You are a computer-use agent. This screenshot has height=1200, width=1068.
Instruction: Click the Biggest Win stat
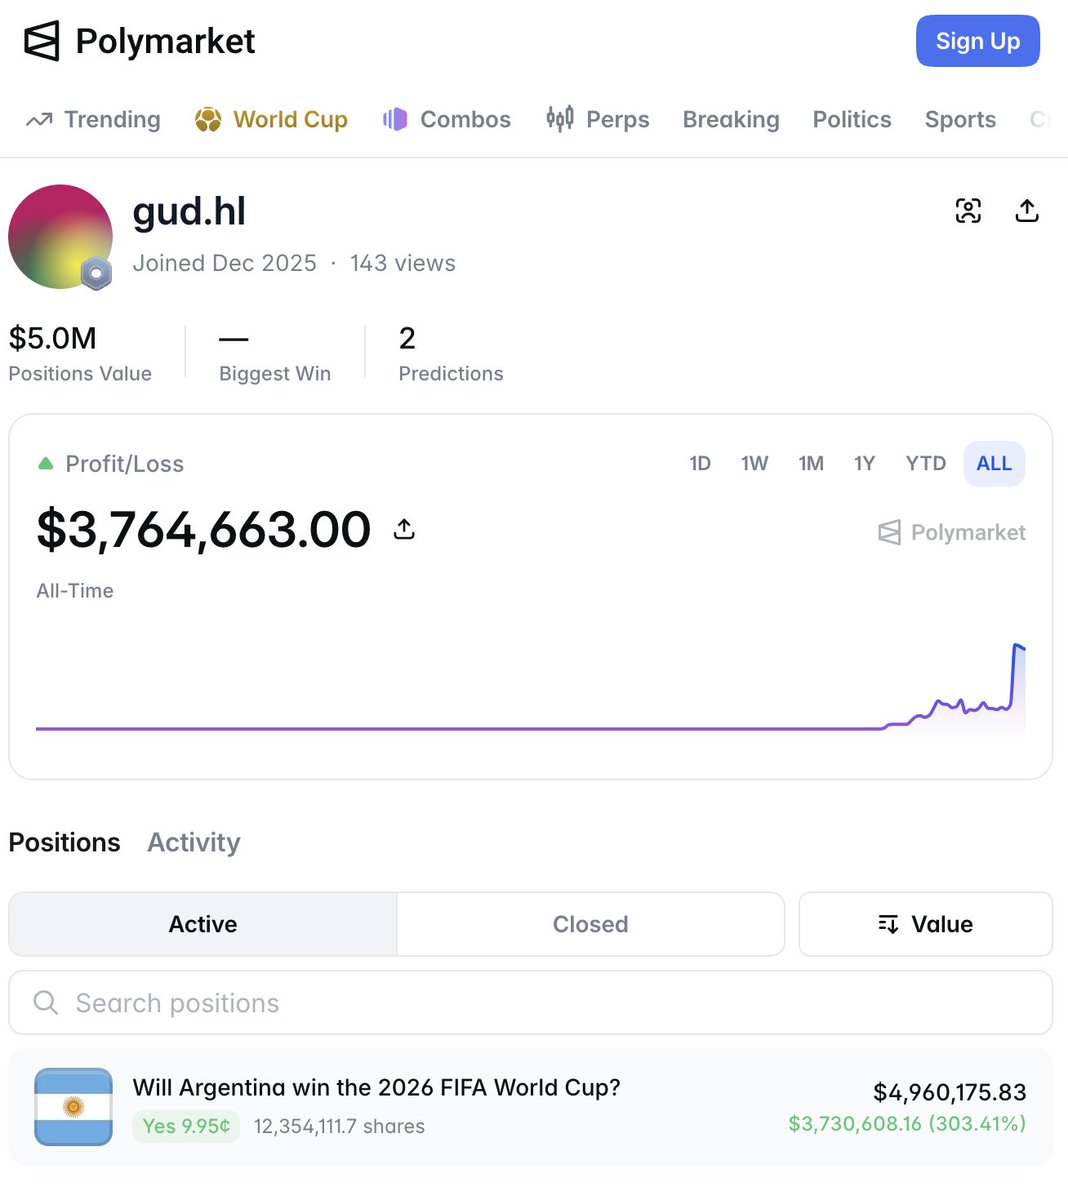[x=275, y=355]
